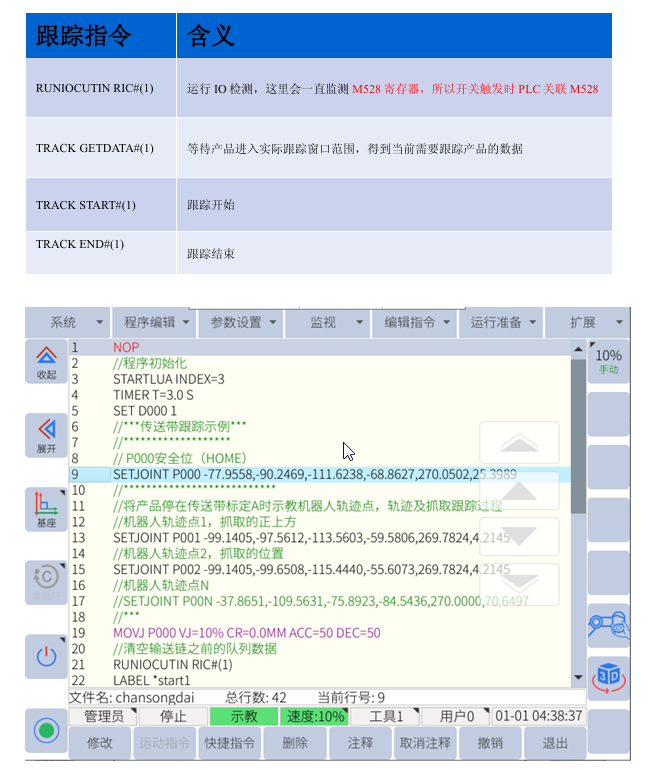Click the page-down double arrow overlay button

tap(519, 584)
